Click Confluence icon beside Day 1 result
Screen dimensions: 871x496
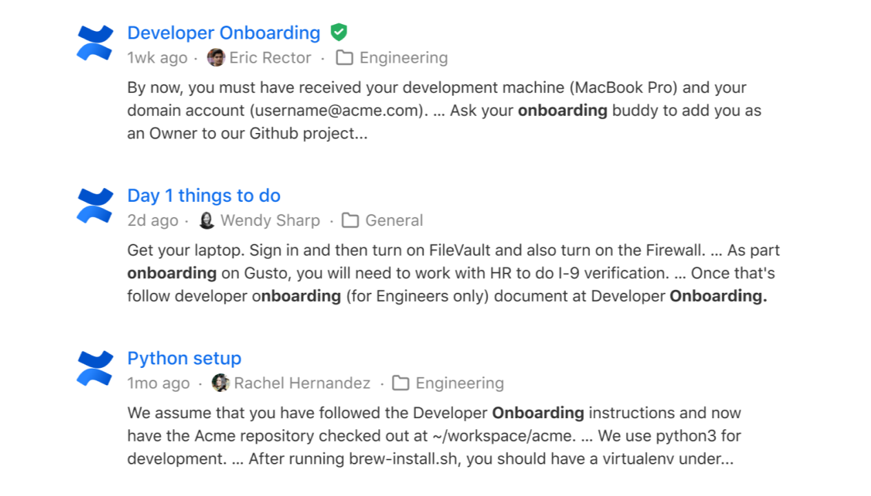tap(96, 206)
